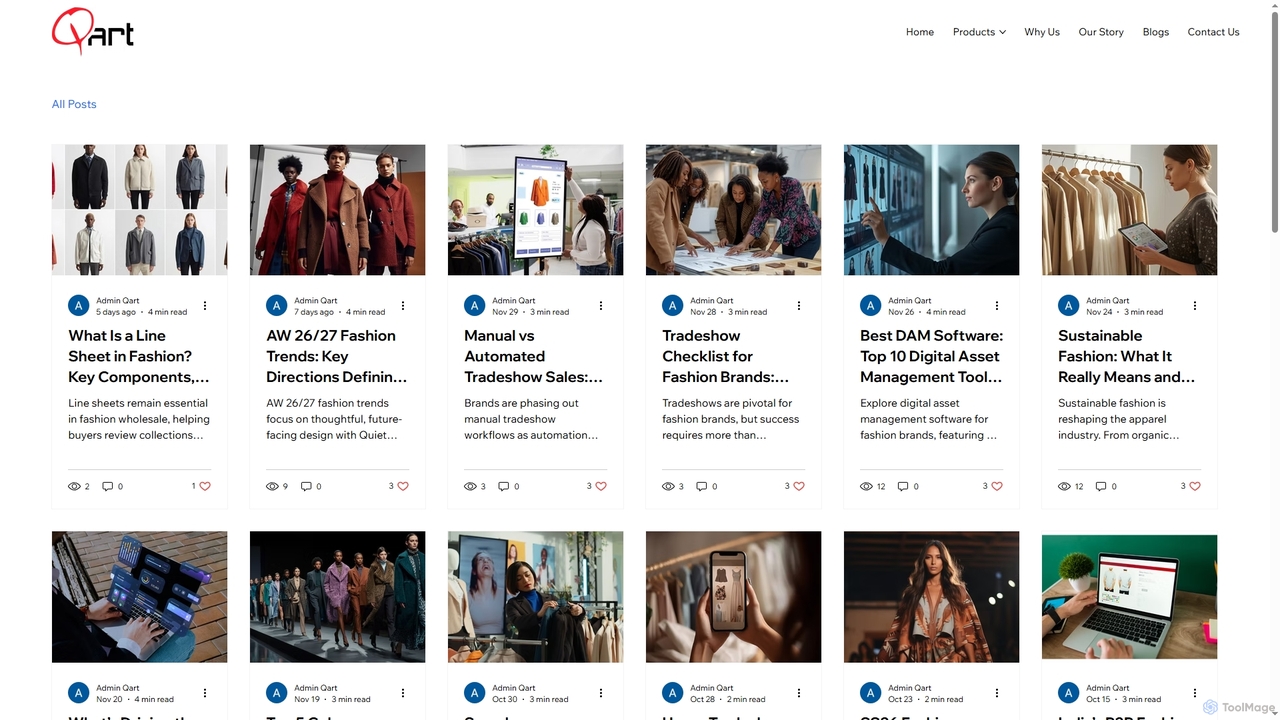Screen dimensions: 1280x720
Task: Open the laptop dashboard thumbnail
Action: click(140, 597)
